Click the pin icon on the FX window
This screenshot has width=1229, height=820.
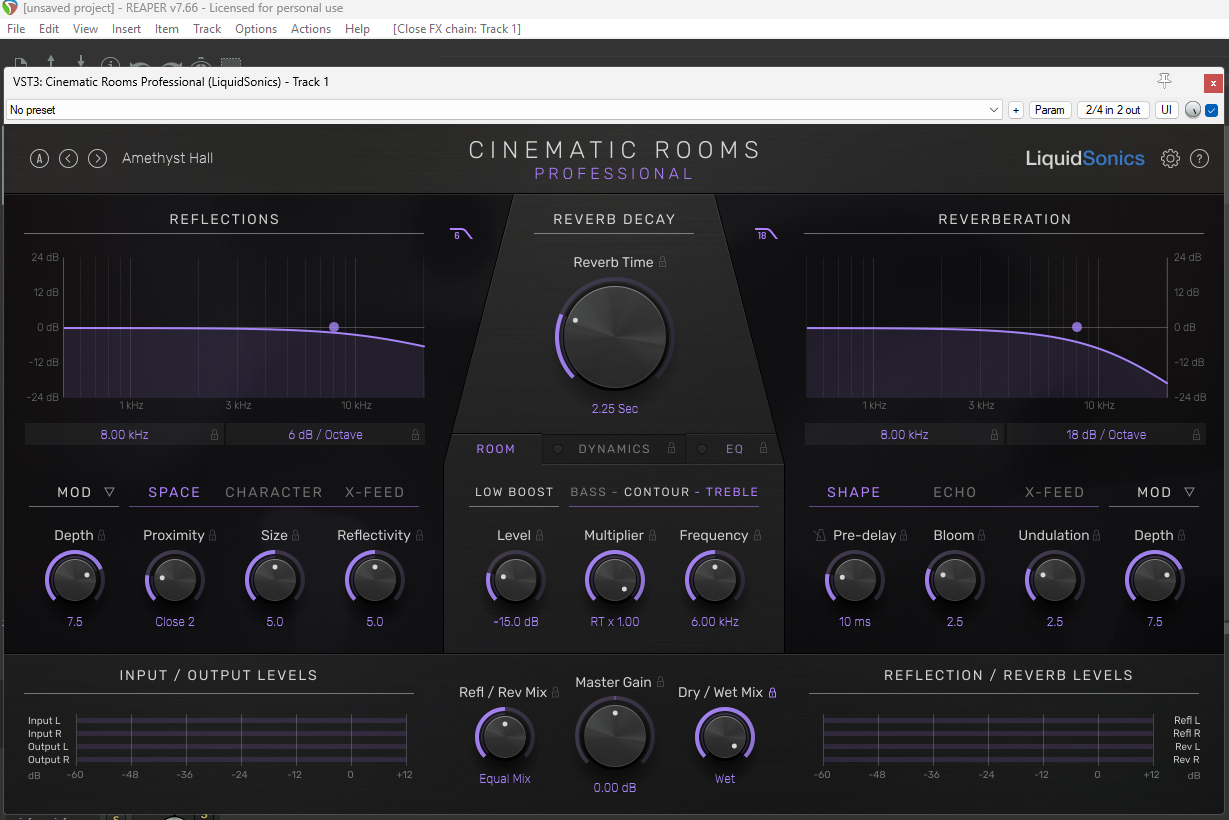(1163, 81)
